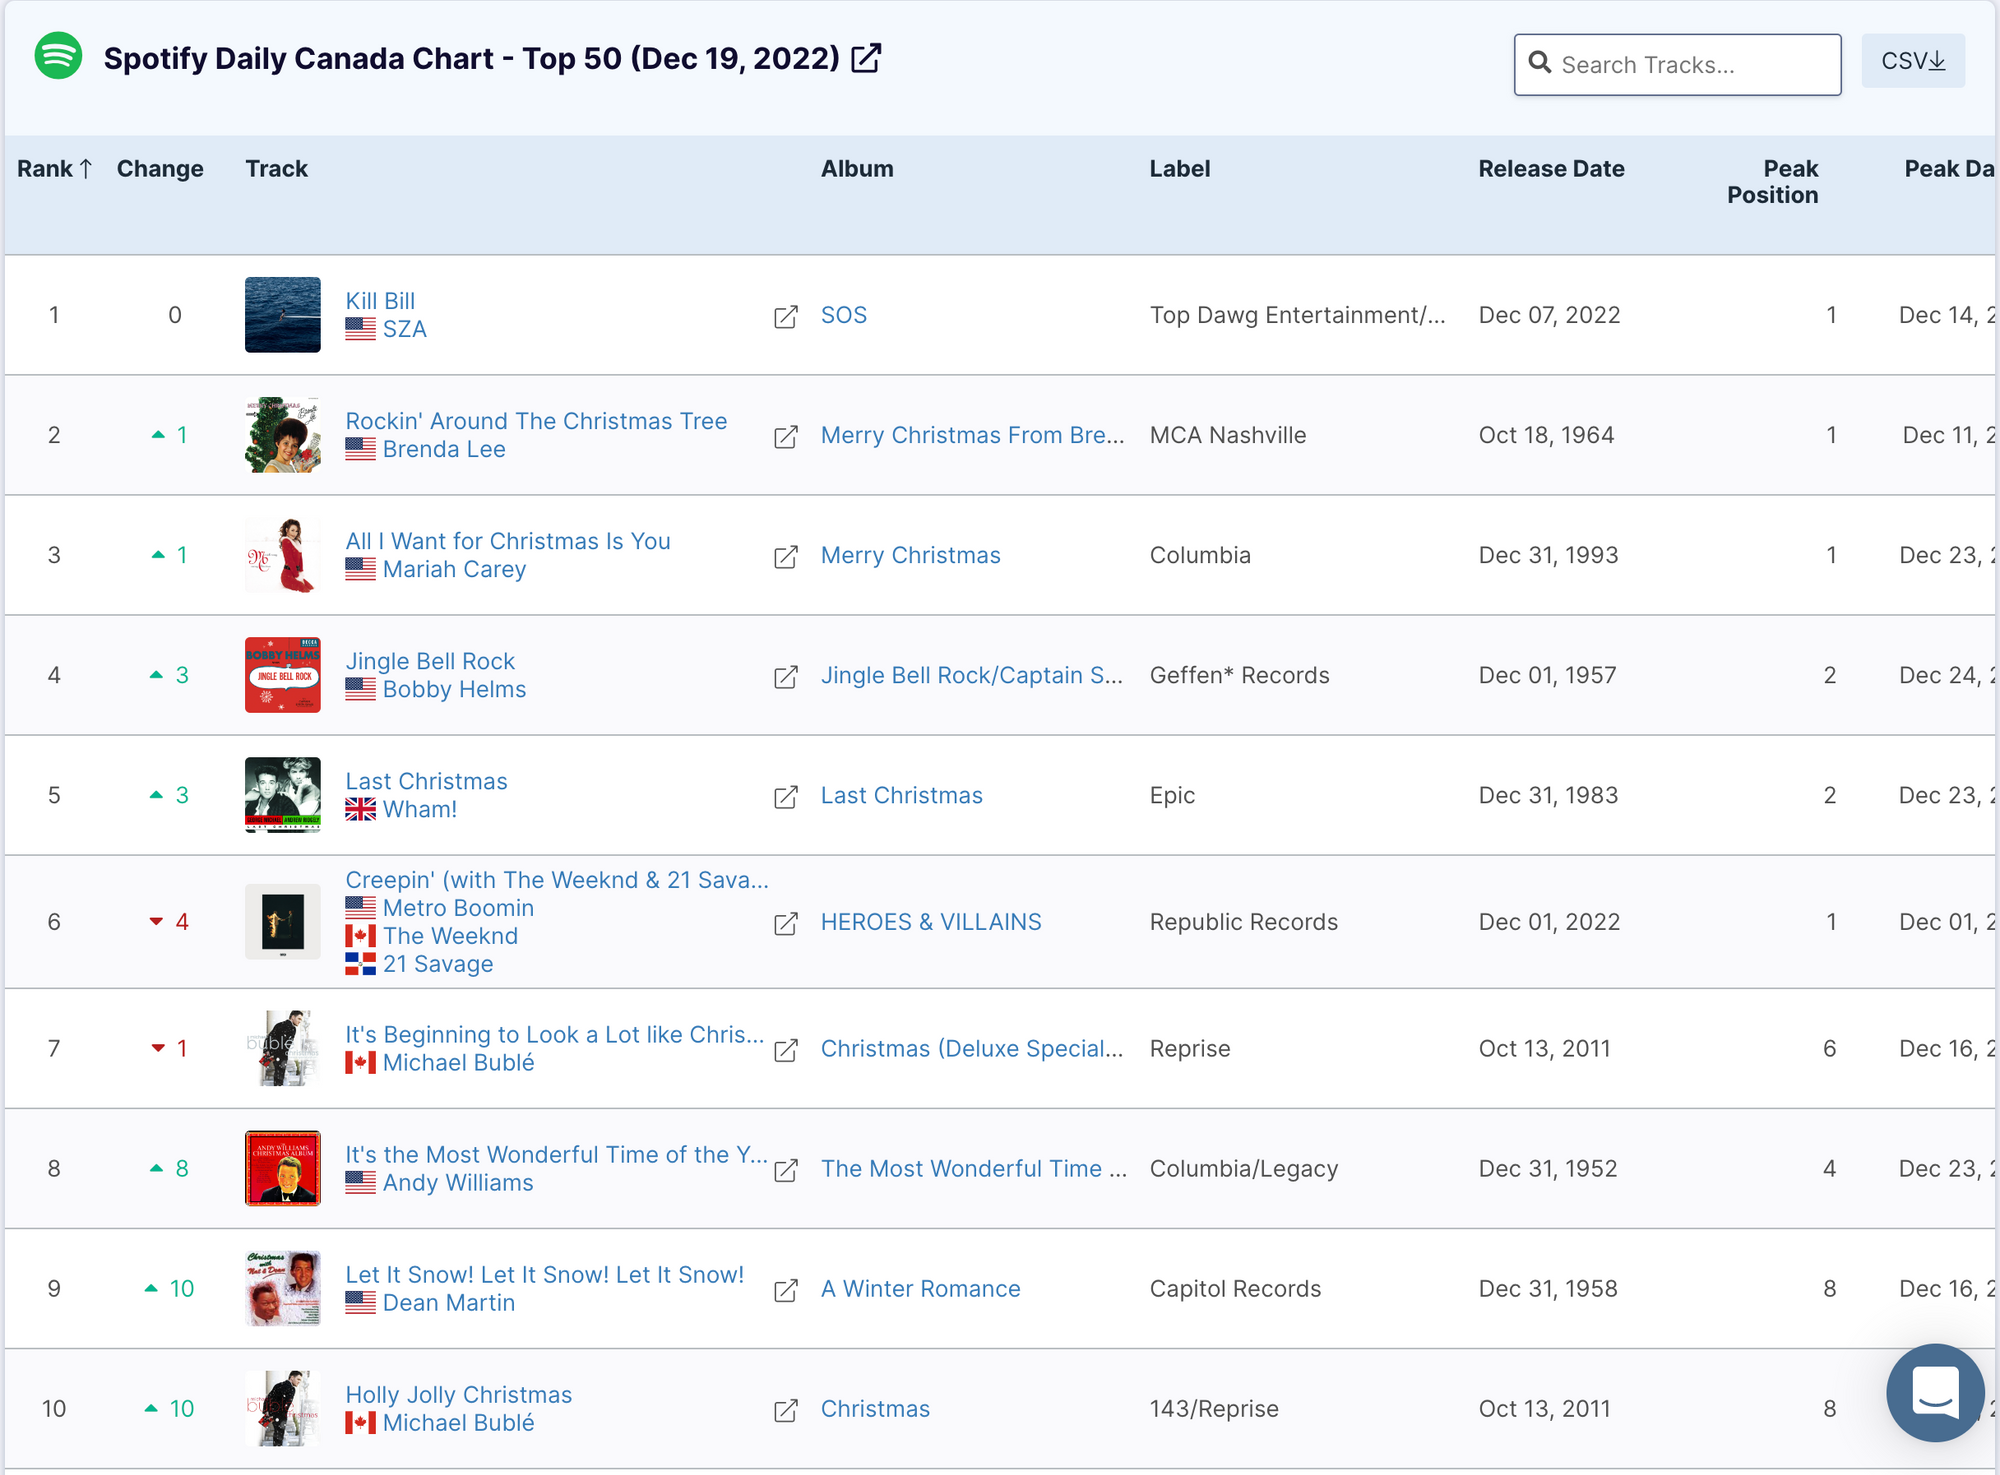This screenshot has width=2000, height=1475.
Task: Click flag icon beside 21 Savage
Action: coord(360,964)
